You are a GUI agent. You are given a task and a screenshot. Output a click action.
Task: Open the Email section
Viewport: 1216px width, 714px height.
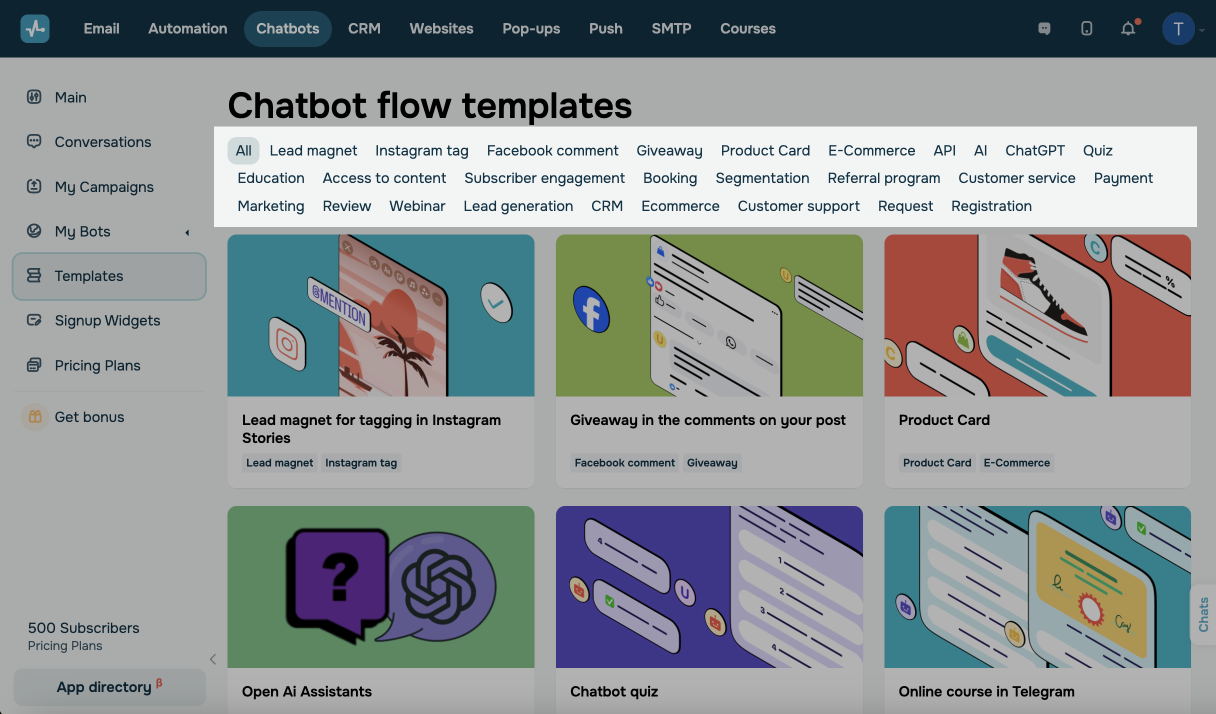tap(102, 28)
